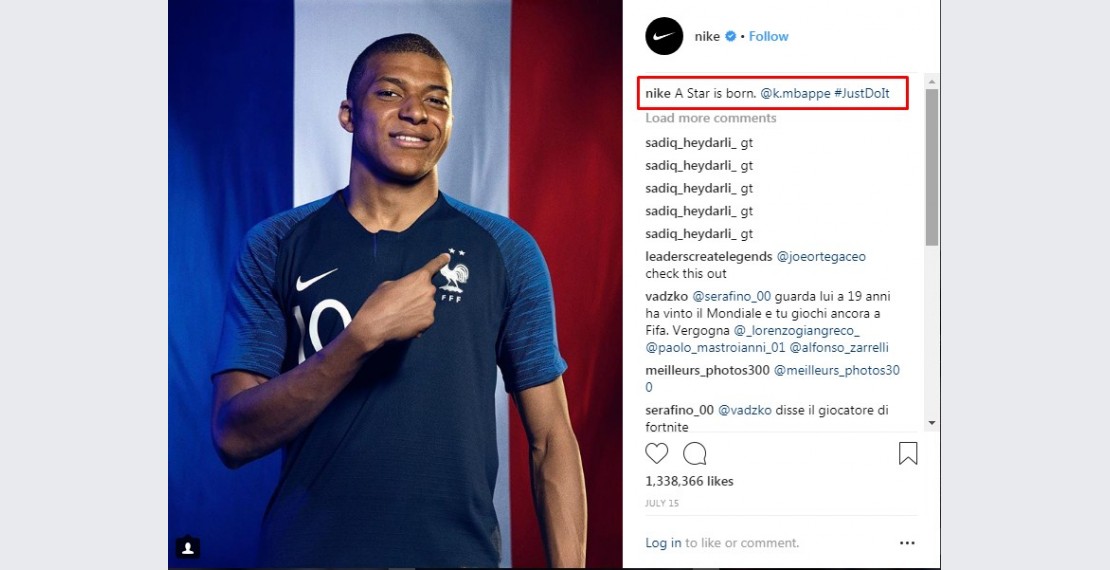
Task: Follow the nike account
Action: point(768,37)
